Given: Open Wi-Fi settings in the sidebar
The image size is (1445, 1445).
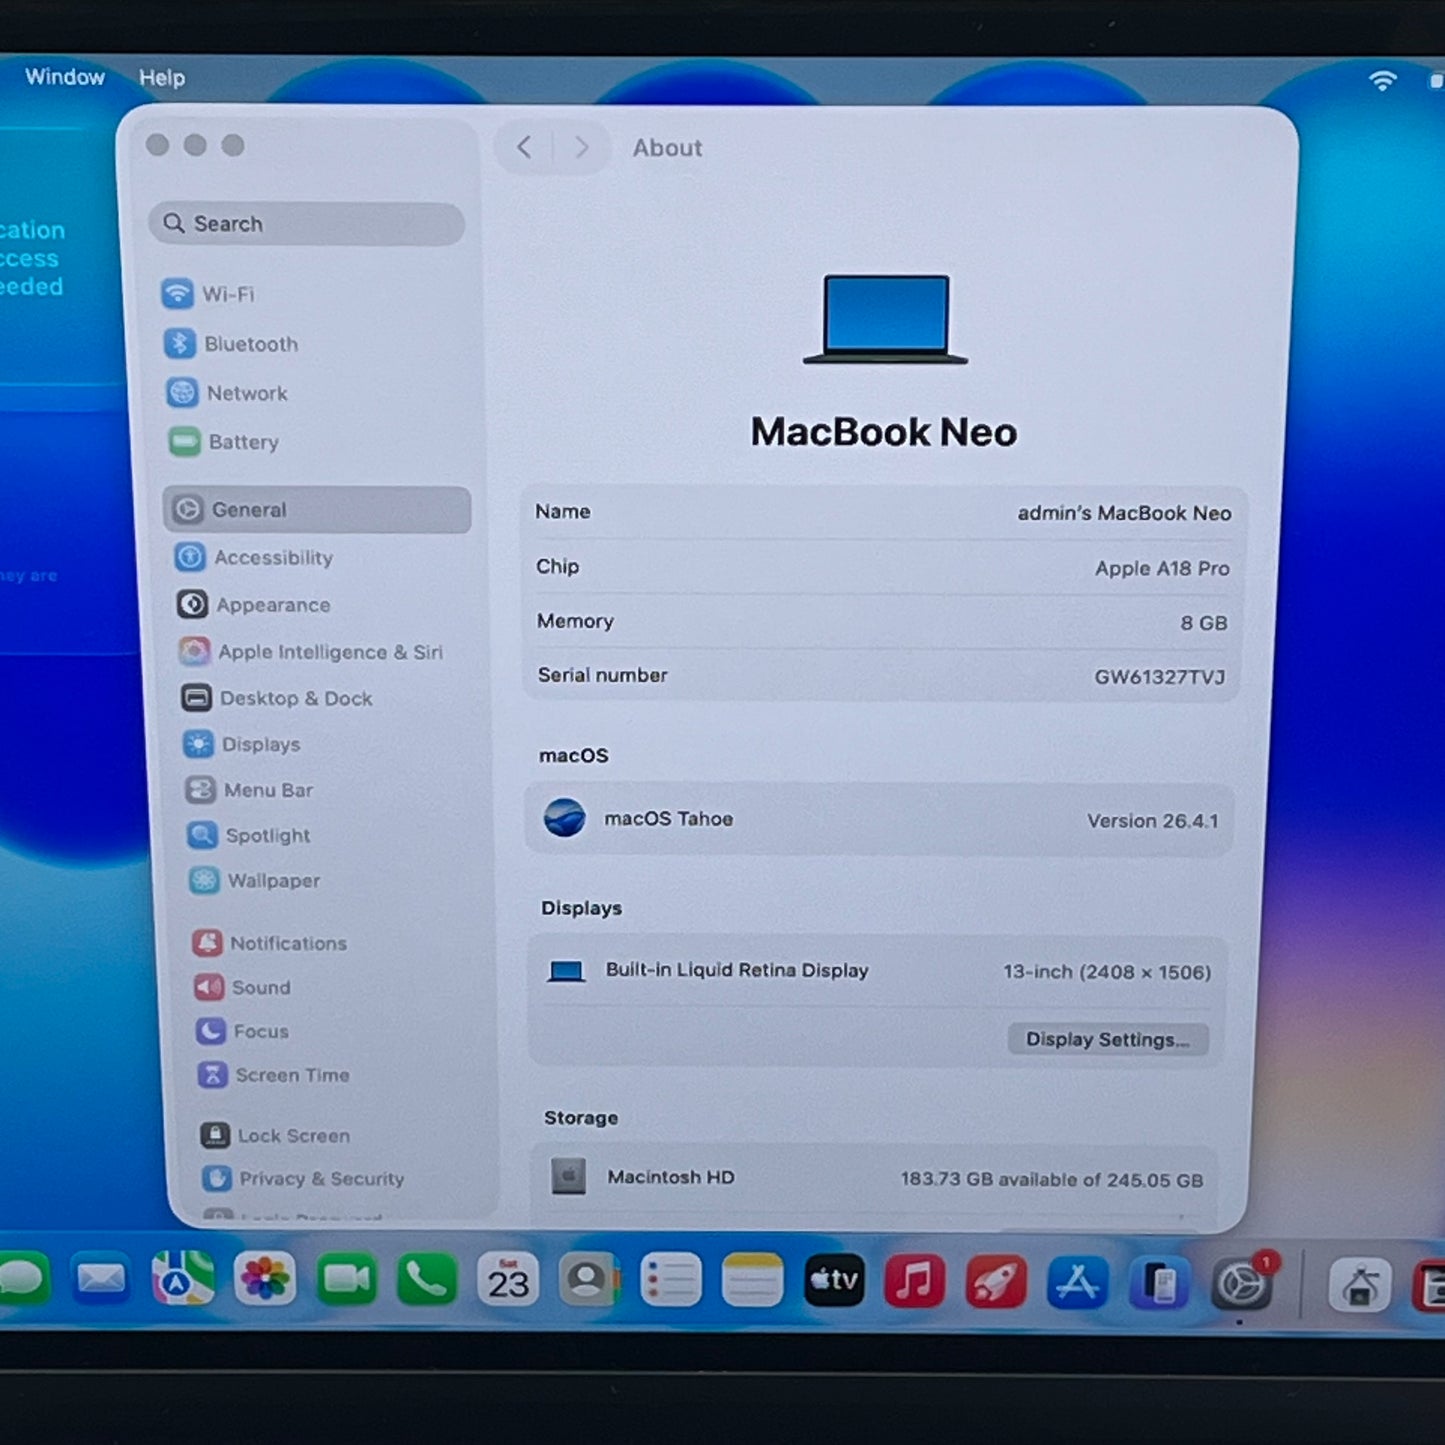Looking at the screenshot, I should (208, 294).
